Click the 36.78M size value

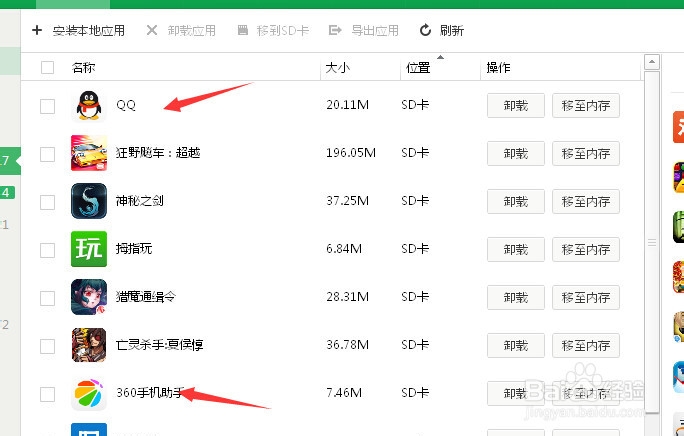(x=348, y=345)
